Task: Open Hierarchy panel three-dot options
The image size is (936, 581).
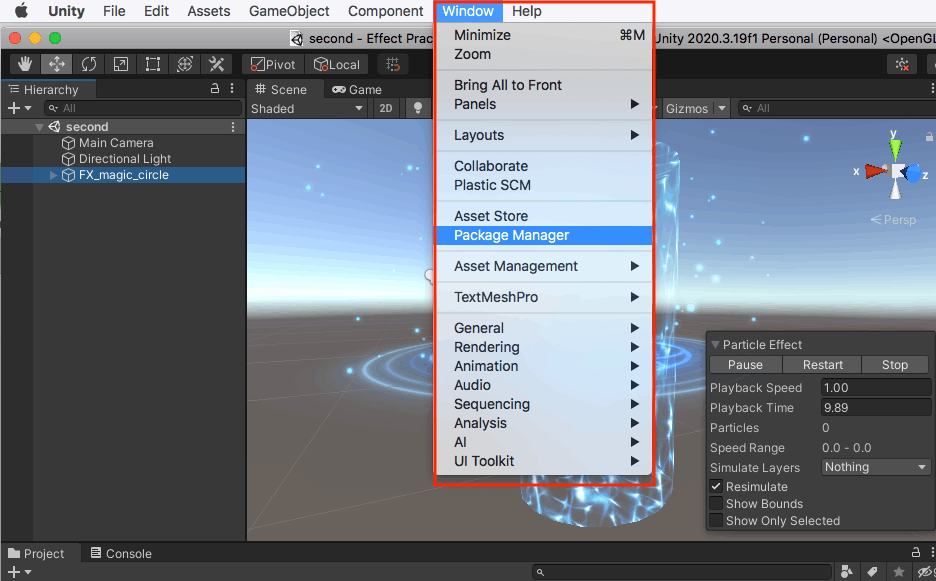Action: point(232,88)
